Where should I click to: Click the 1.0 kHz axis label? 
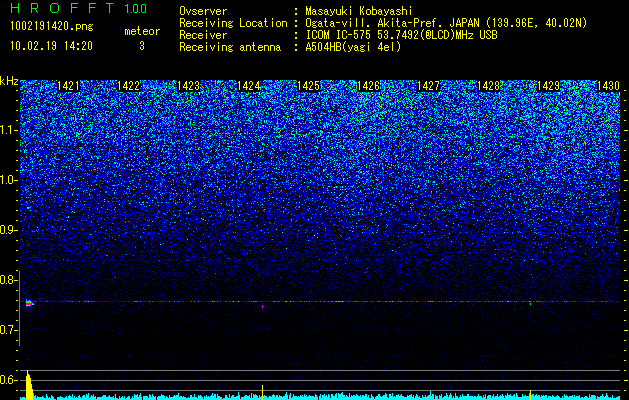(7, 180)
